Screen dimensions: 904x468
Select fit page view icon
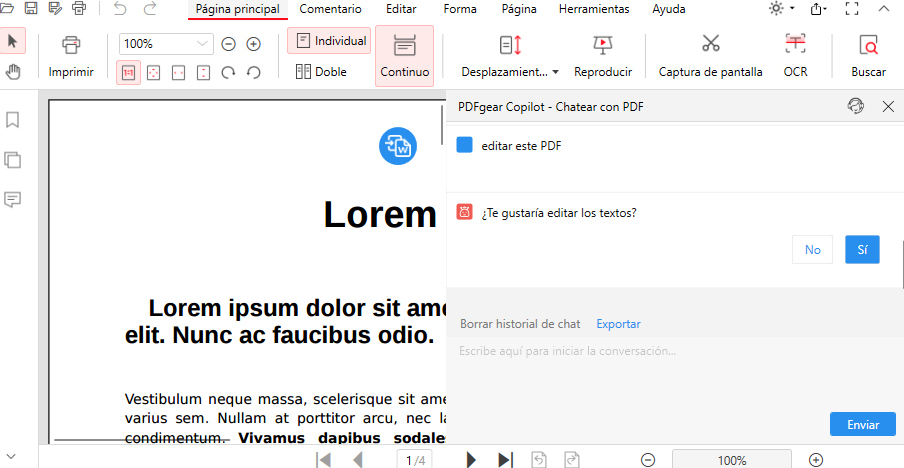pos(153,73)
